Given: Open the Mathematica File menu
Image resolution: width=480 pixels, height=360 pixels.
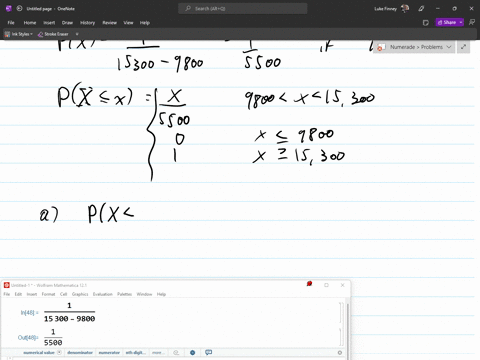Looking at the screenshot, I should click(x=7, y=294).
